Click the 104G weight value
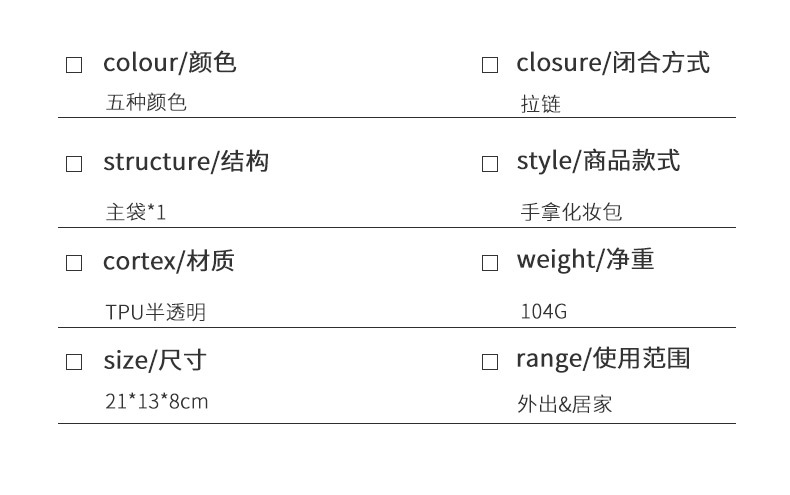 [x=544, y=311]
